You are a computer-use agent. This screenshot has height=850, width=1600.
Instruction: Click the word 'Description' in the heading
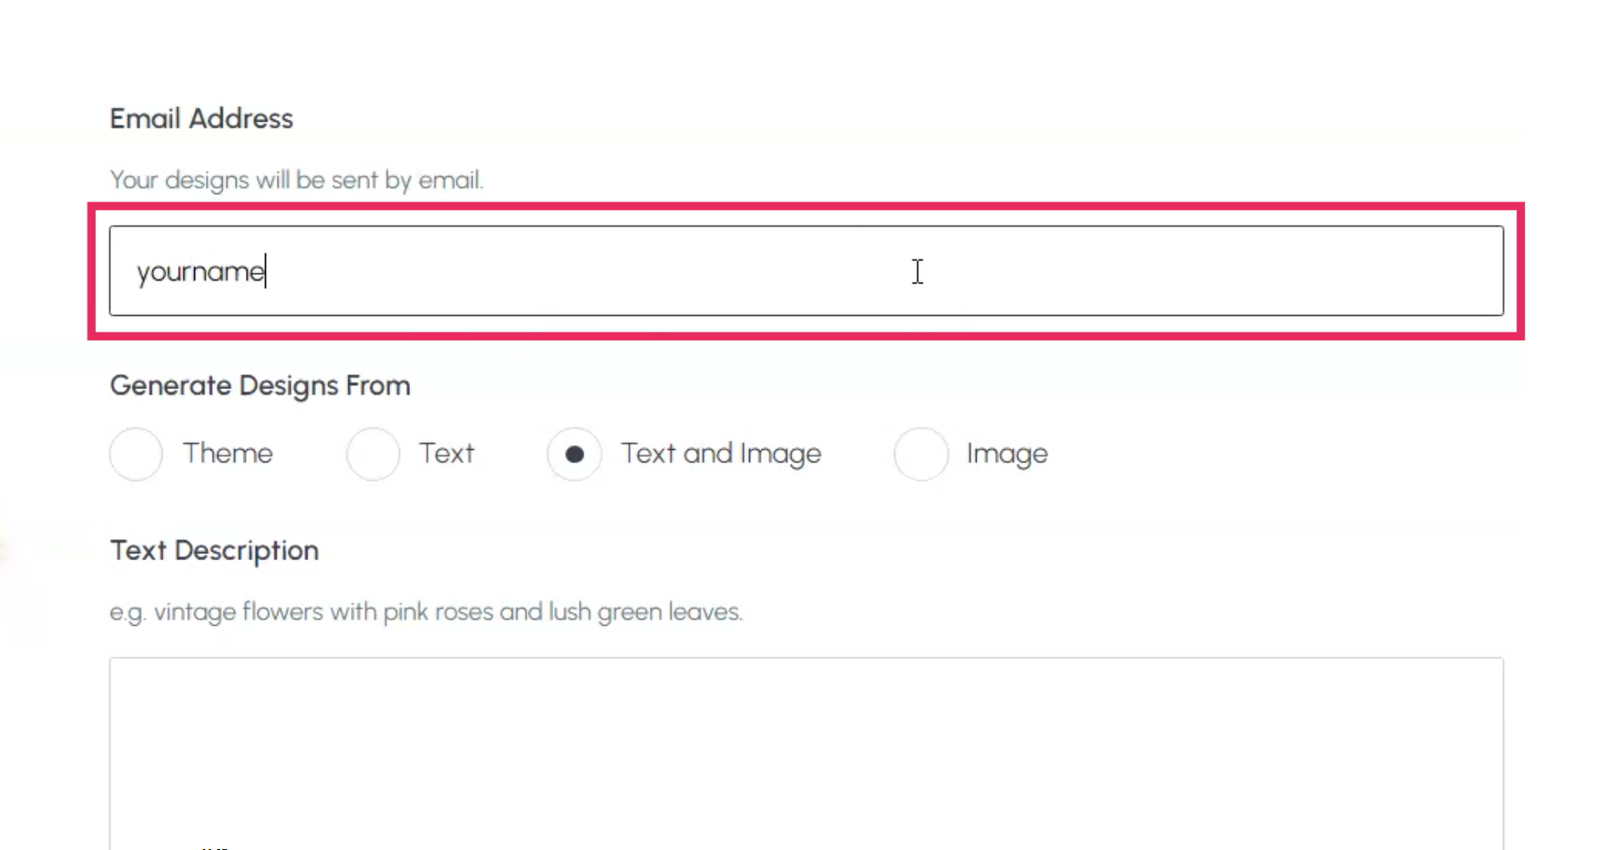[x=246, y=551]
